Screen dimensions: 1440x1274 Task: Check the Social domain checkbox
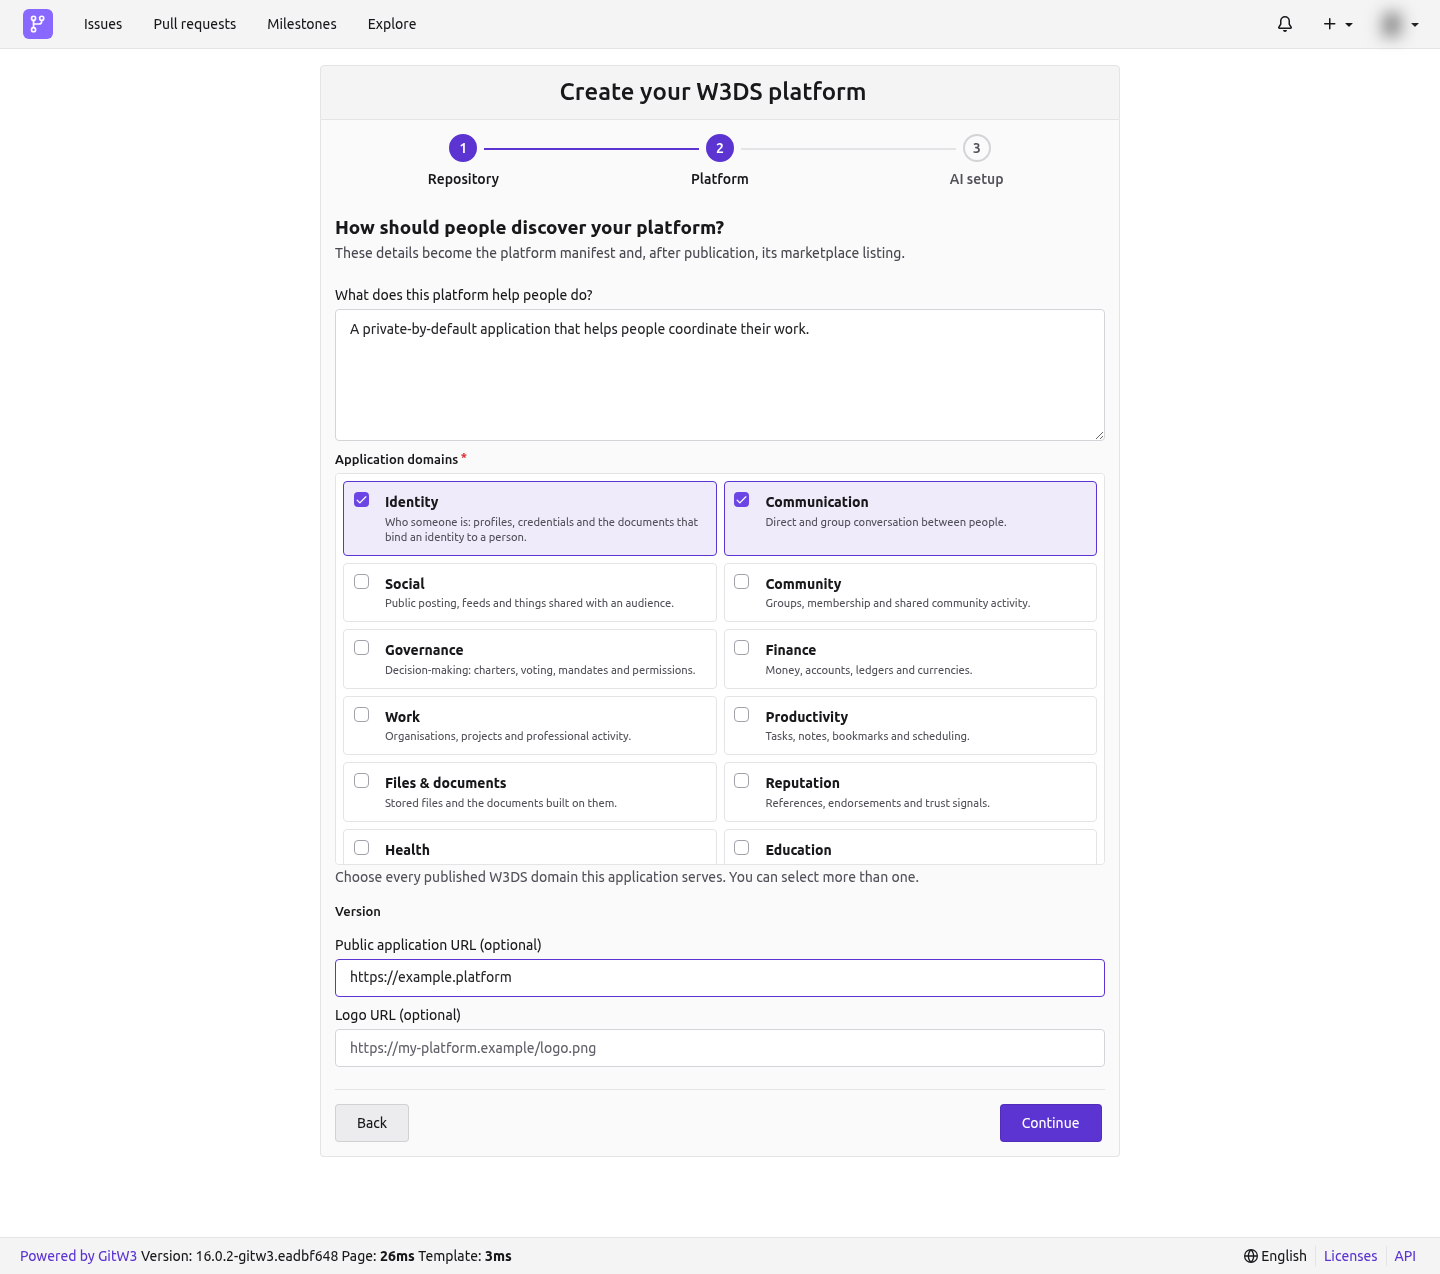point(362,582)
